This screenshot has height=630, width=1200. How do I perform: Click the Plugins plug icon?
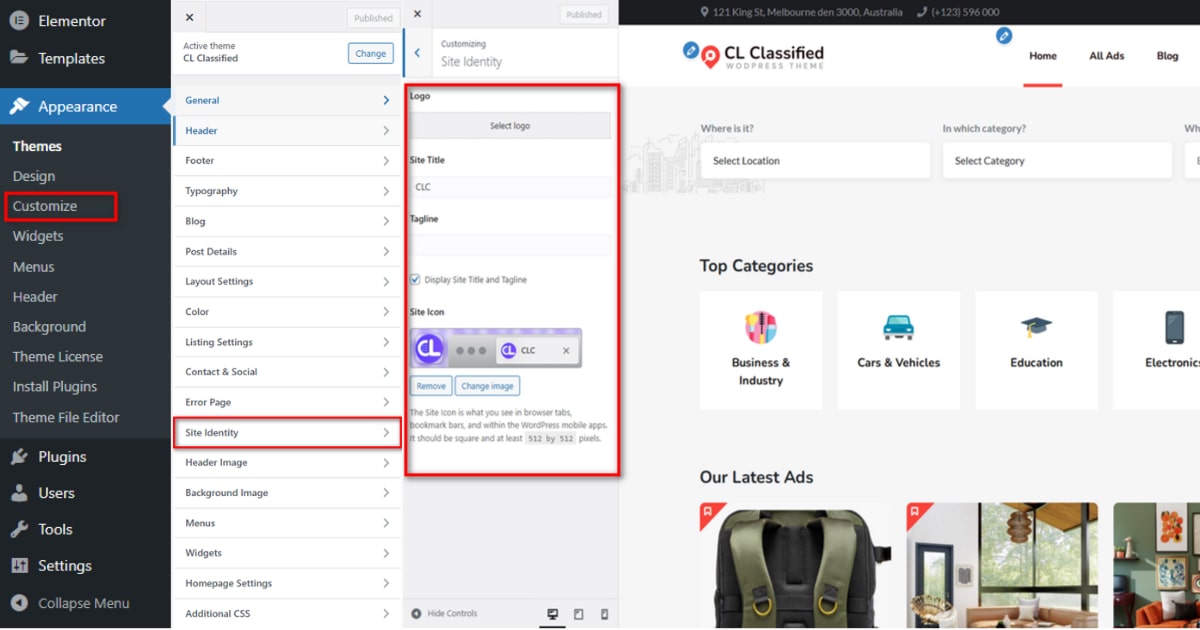click(x=19, y=457)
